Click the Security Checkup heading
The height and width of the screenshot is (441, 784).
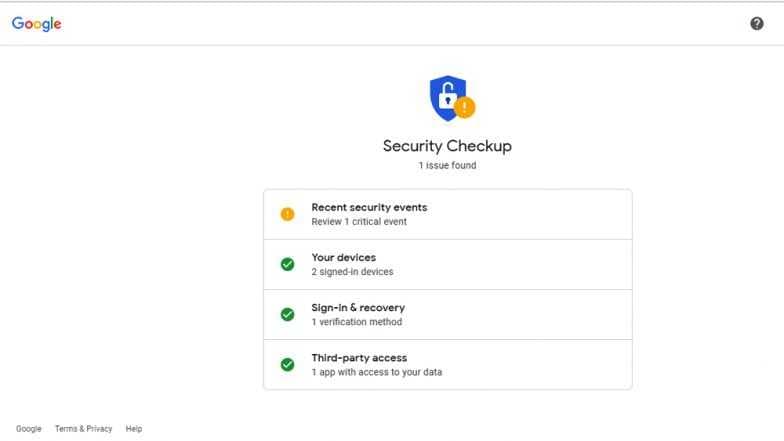click(448, 146)
